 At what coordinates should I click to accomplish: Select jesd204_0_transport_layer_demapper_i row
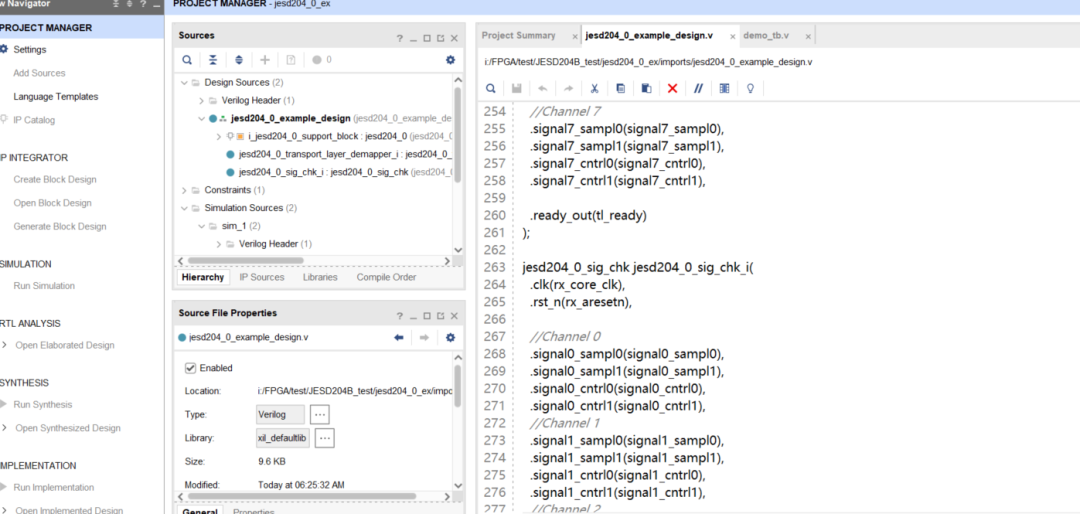click(x=340, y=154)
